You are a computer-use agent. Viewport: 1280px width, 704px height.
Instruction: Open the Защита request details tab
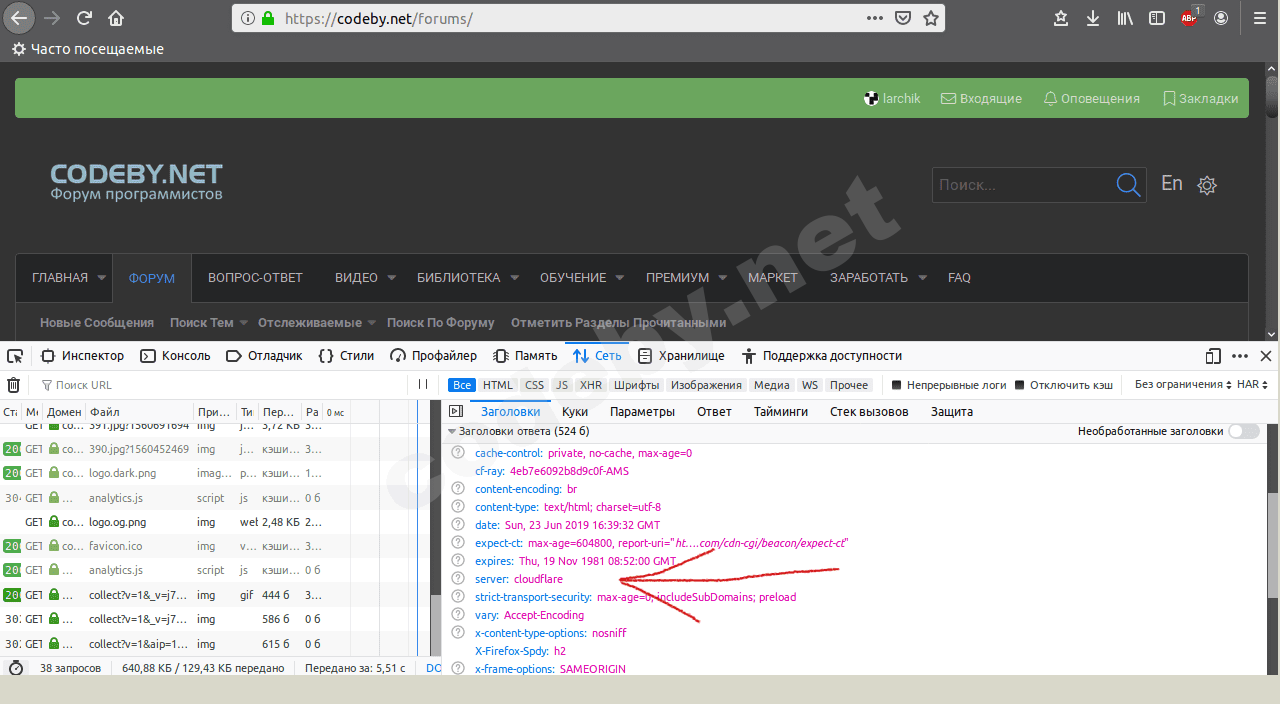(951, 411)
